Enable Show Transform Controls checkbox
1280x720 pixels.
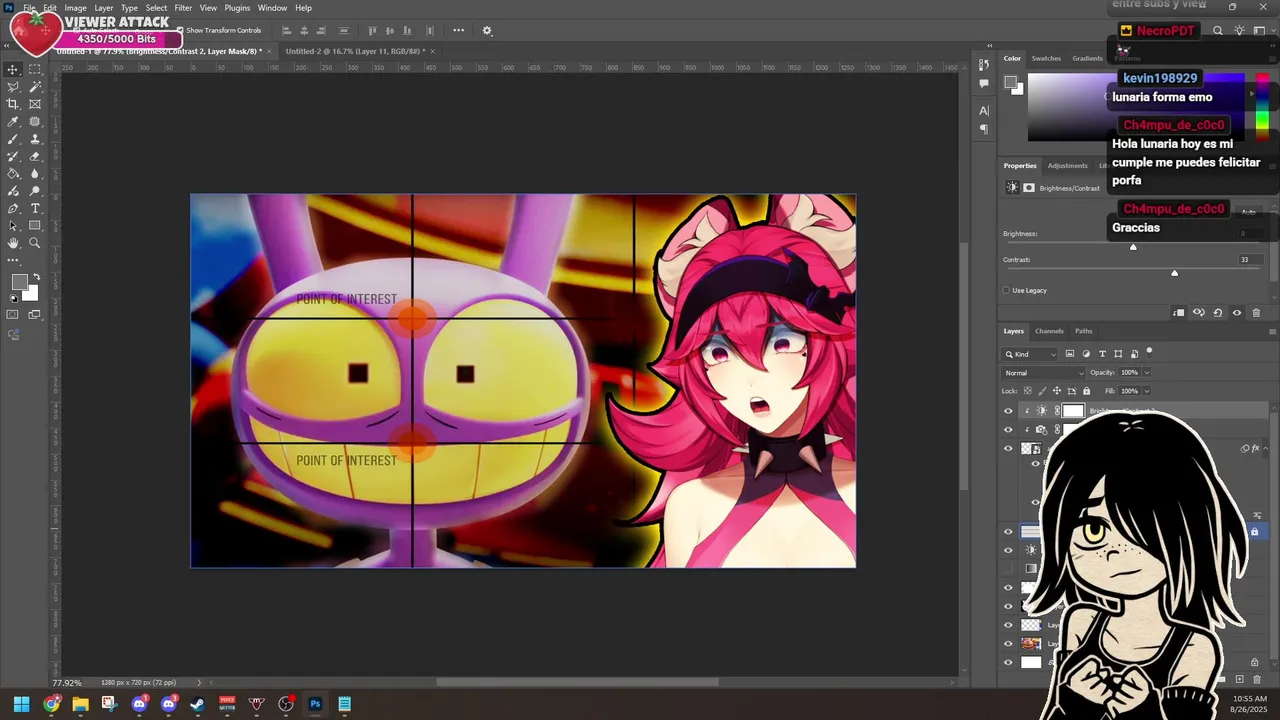[x=180, y=30]
